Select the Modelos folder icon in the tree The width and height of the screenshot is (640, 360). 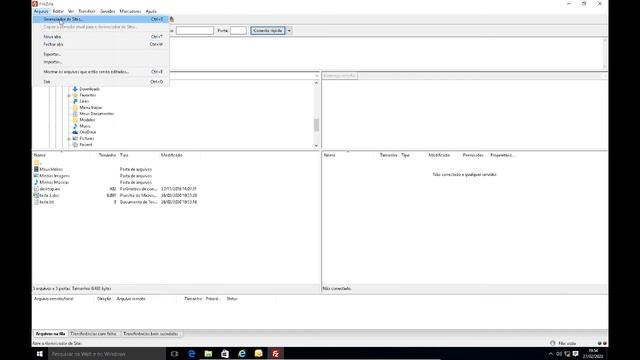click(75, 120)
